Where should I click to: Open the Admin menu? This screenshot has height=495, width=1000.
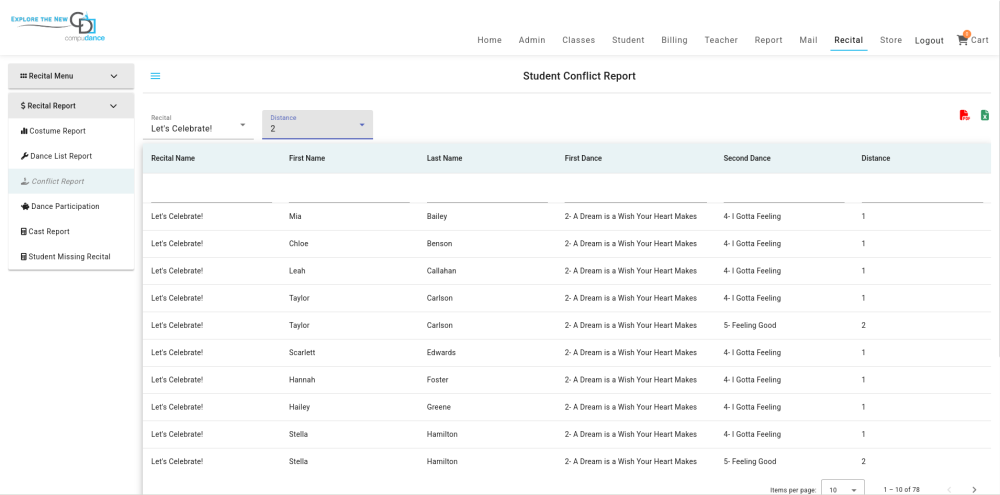[x=532, y=40]
